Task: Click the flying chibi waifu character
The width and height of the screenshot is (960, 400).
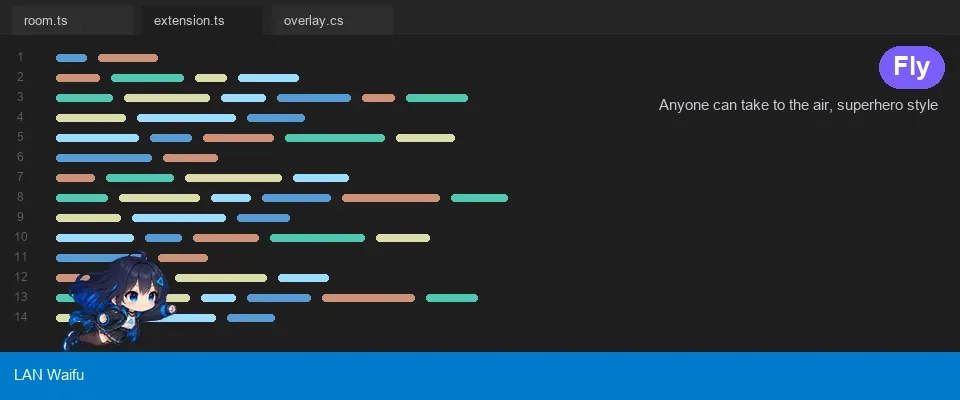Action: tap(119, 301)
